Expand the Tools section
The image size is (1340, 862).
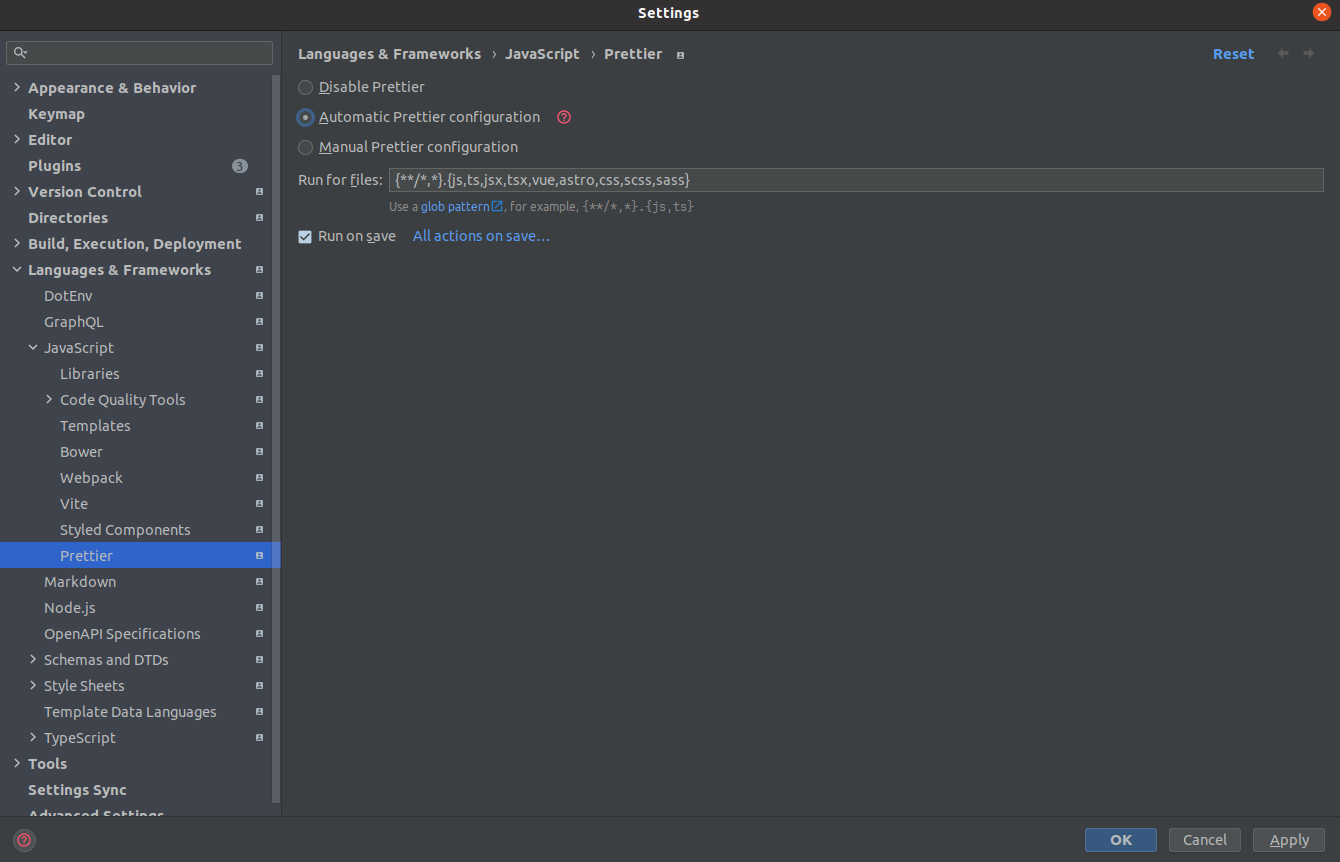pyautogui.click(x=17, y=764)
